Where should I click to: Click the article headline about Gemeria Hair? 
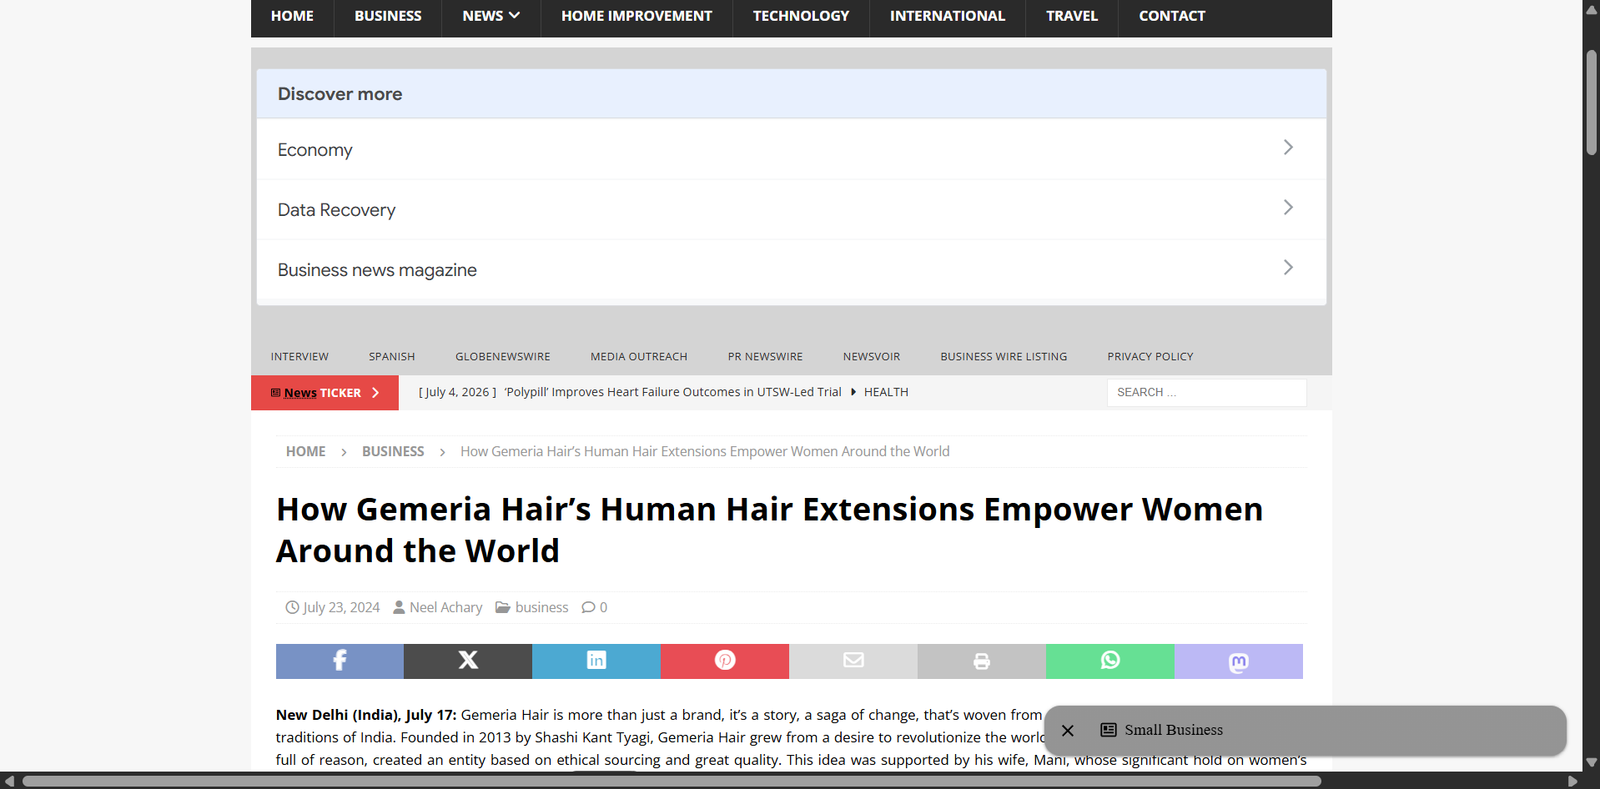(770, 530)
